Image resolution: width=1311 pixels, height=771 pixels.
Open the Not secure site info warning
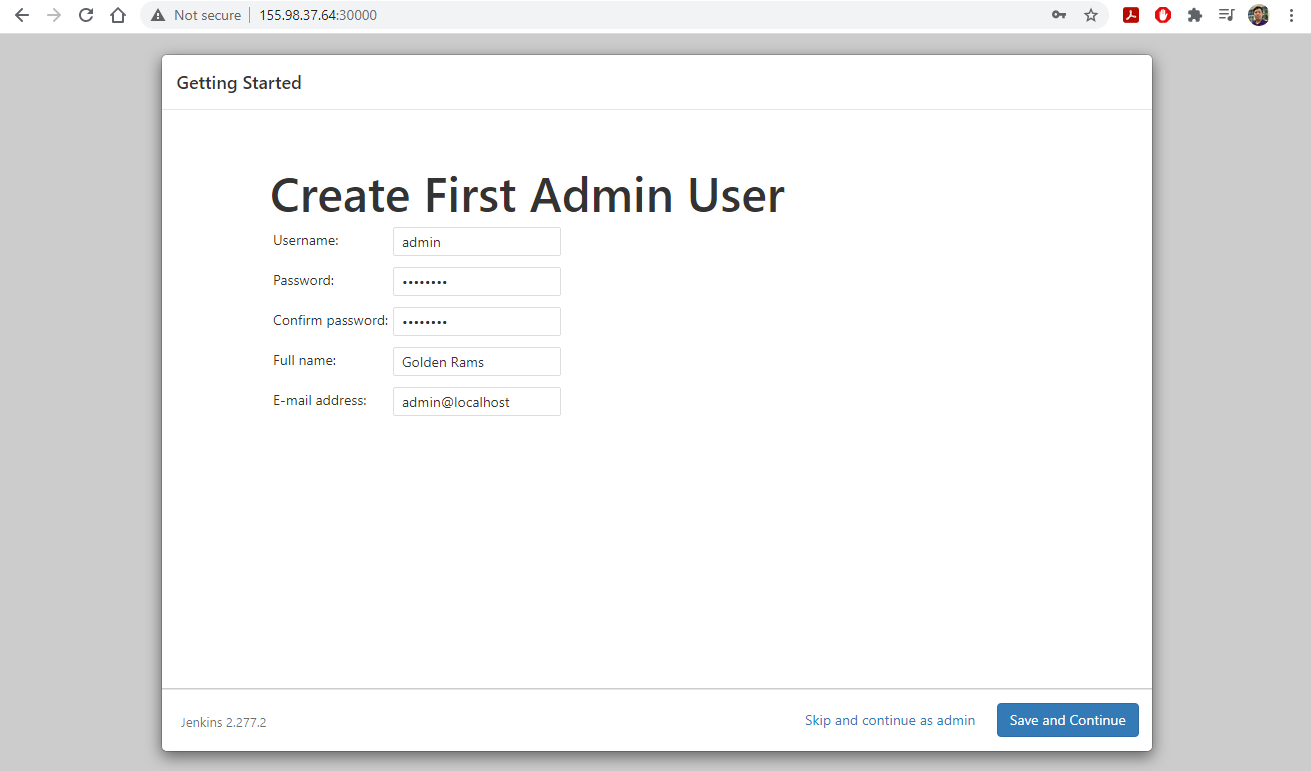coord(197,15)
